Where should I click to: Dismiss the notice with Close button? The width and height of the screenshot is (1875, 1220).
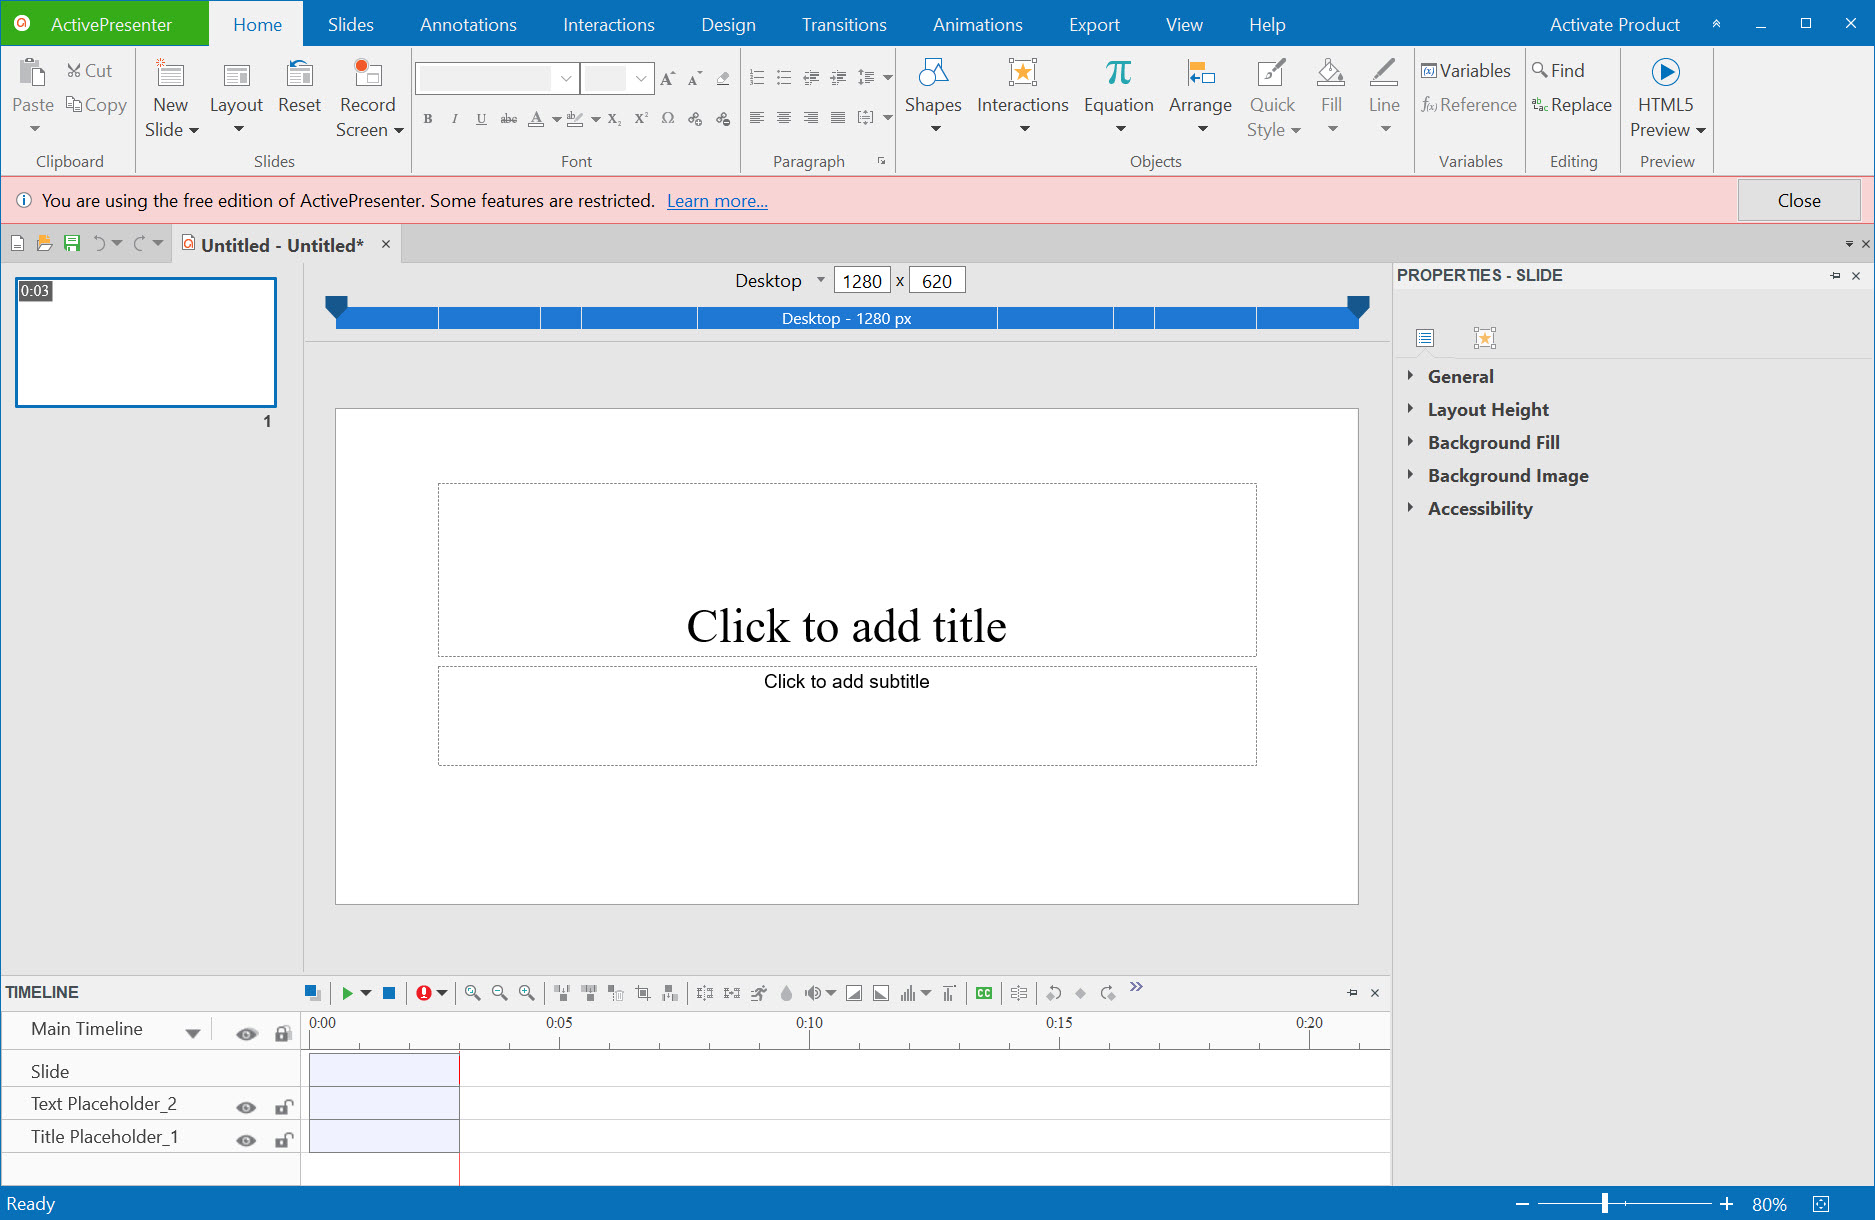(x=1798, y=201)
